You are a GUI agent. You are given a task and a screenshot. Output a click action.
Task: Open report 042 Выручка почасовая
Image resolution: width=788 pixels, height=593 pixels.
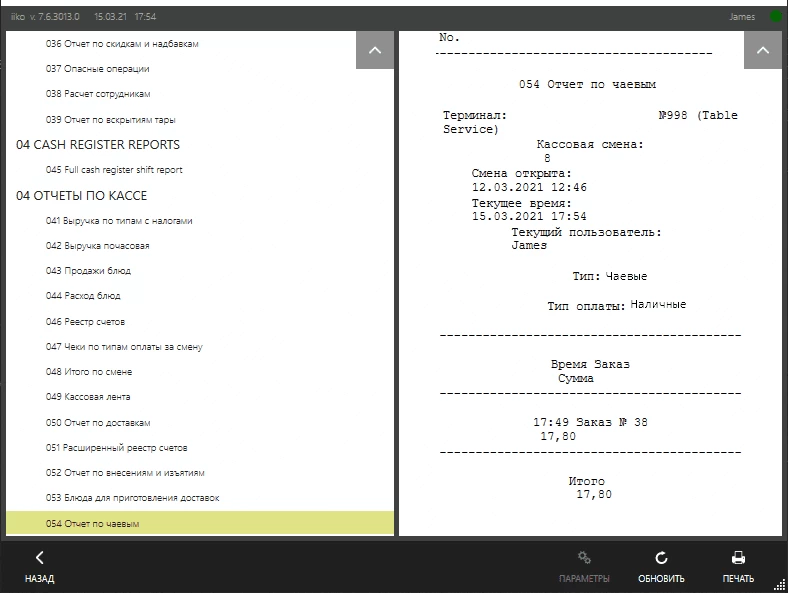coord(98,246)
